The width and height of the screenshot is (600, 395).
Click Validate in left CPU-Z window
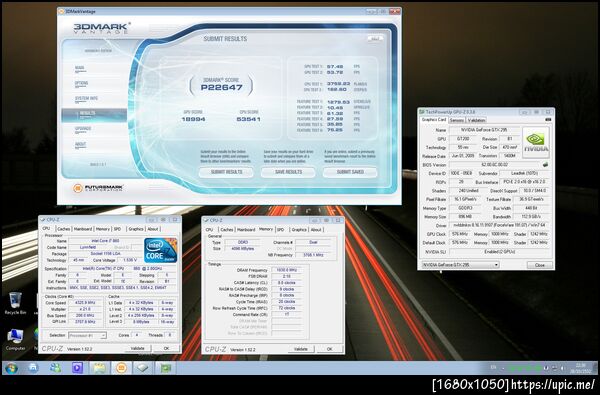pyautogui.click(x=137, y=348)
